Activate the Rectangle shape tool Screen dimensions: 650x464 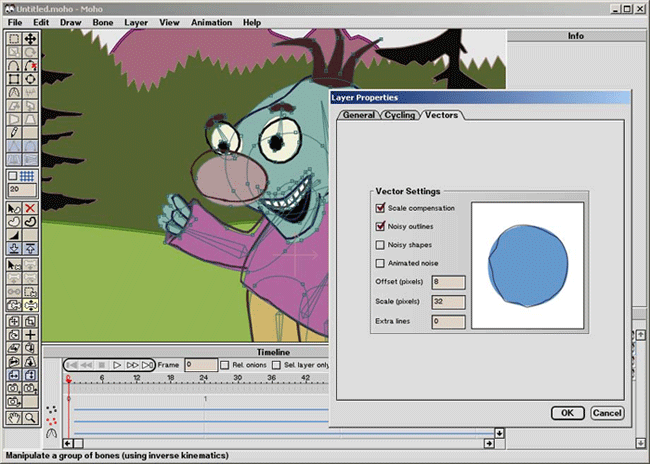click(14, 79)
